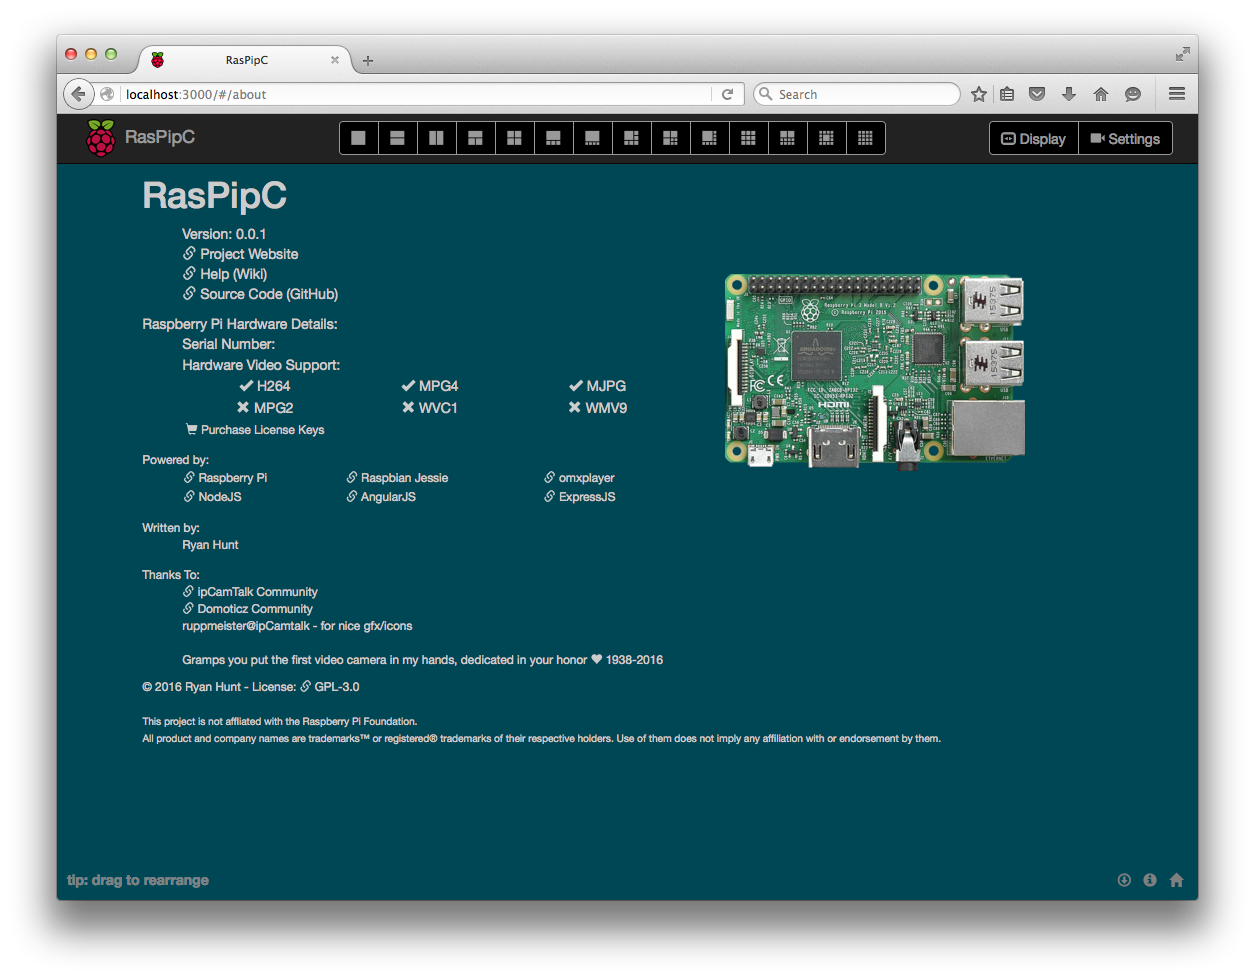
Task: Select layout with three large and four small
Action: coord(671,138)
